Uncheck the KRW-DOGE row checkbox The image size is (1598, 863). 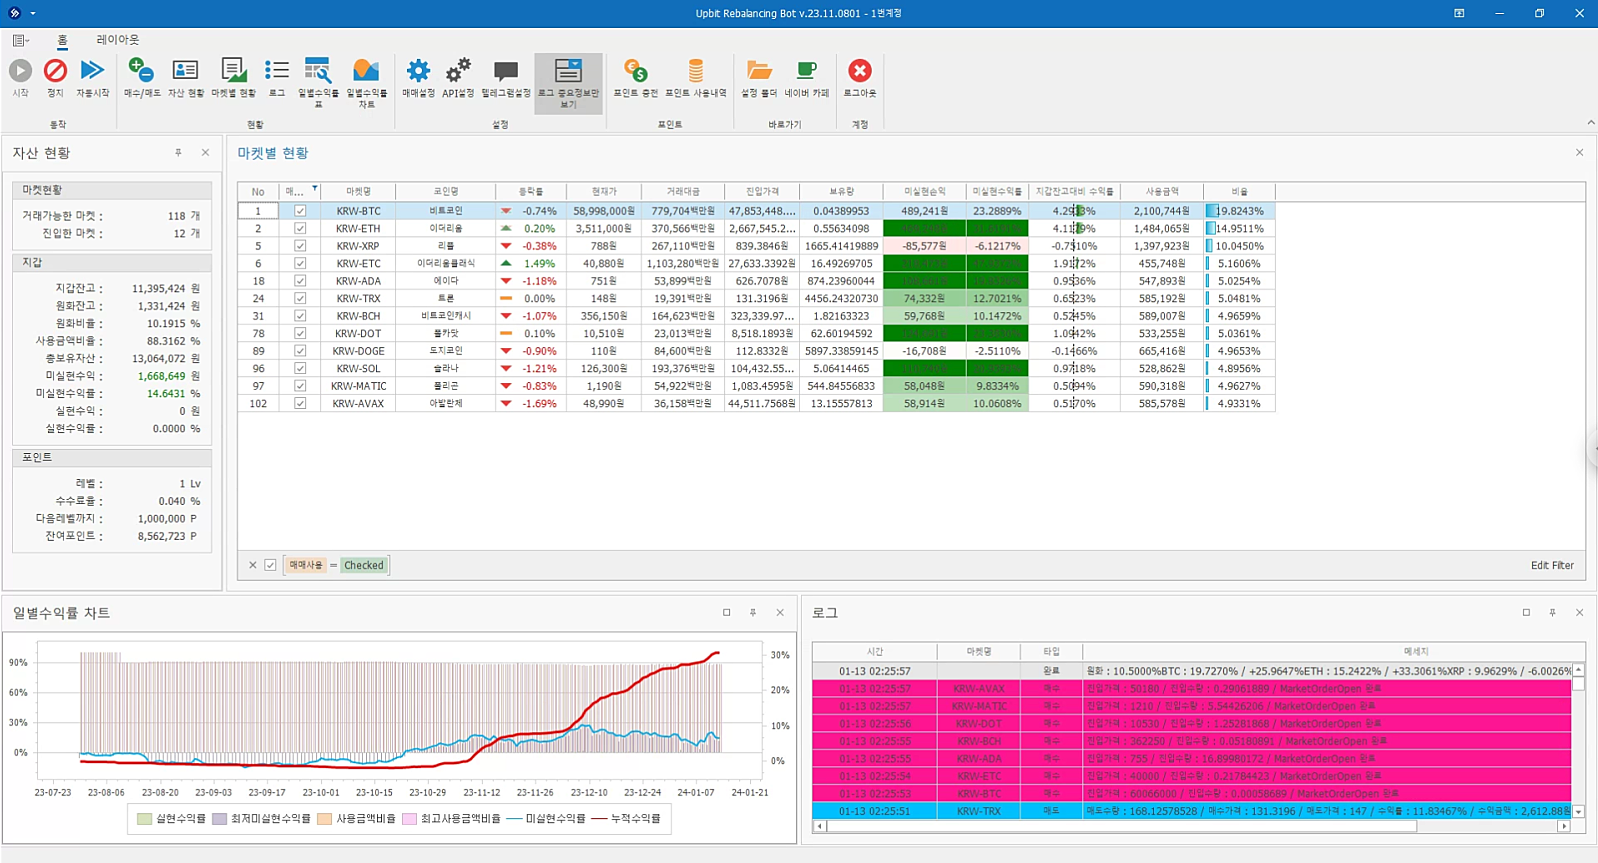tap(300, 351)
